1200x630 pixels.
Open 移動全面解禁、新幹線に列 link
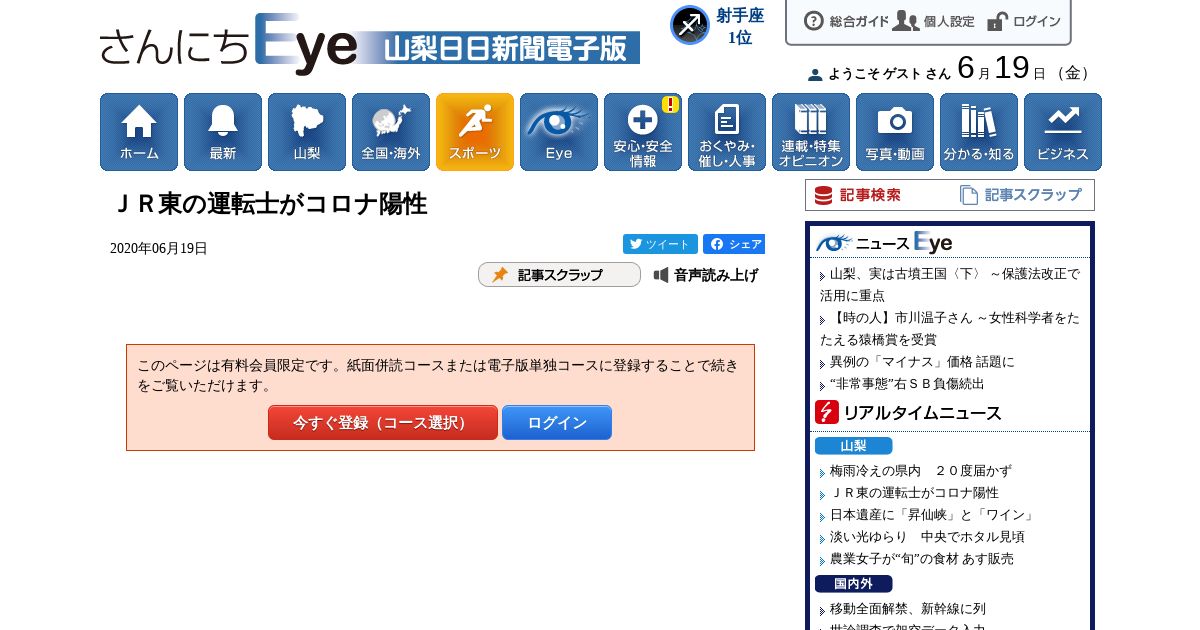[908, 609]
